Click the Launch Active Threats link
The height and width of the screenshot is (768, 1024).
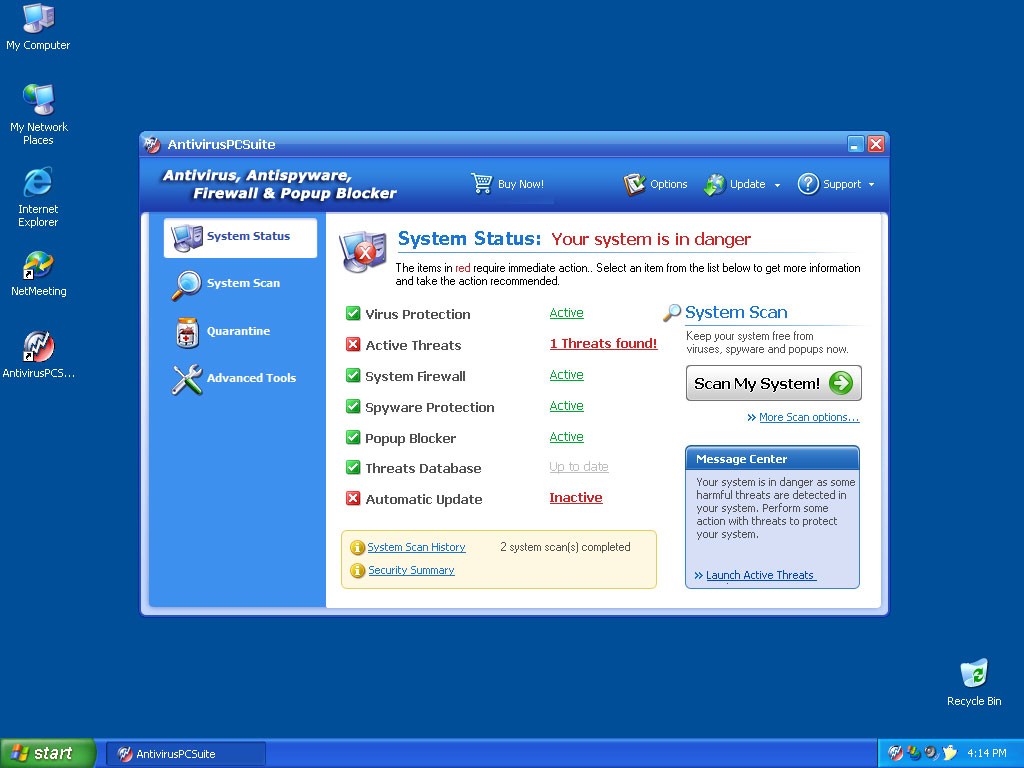point(760,575)
